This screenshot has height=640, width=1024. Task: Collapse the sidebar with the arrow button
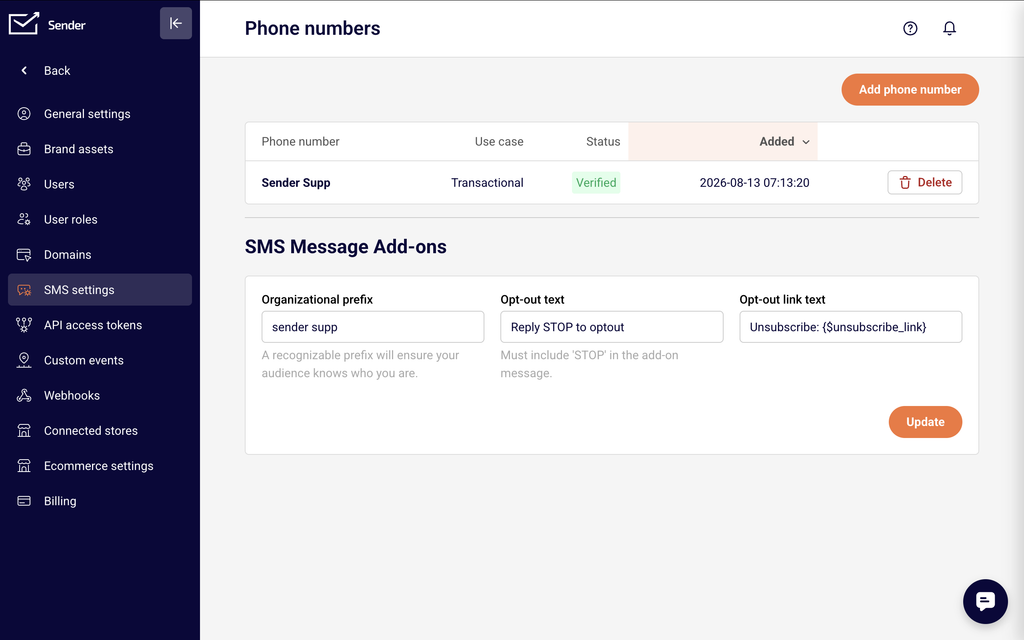176,24
